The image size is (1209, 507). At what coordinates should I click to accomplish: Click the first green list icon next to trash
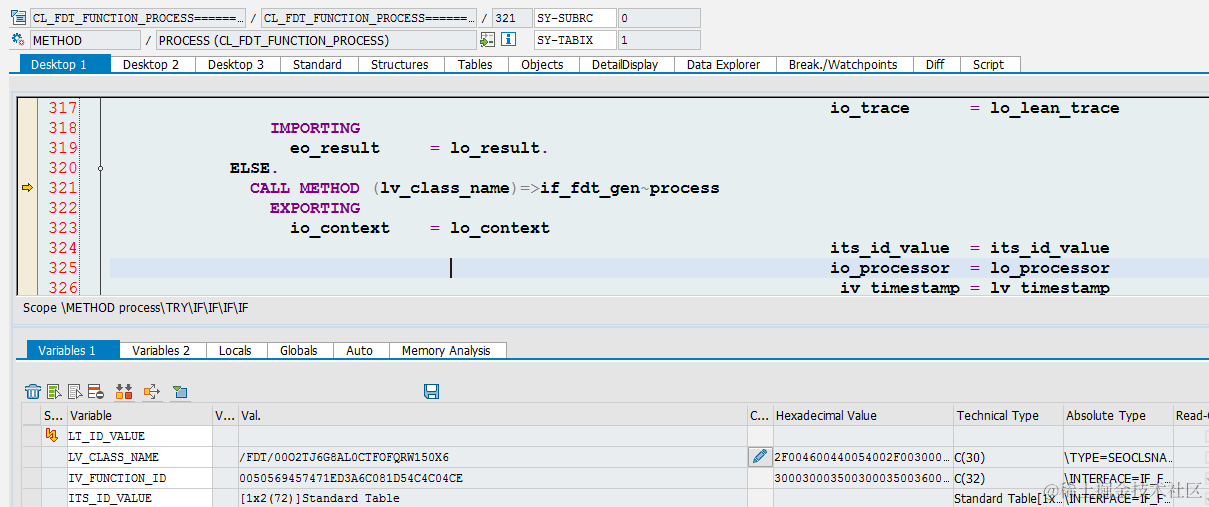[x=54, y=391]
